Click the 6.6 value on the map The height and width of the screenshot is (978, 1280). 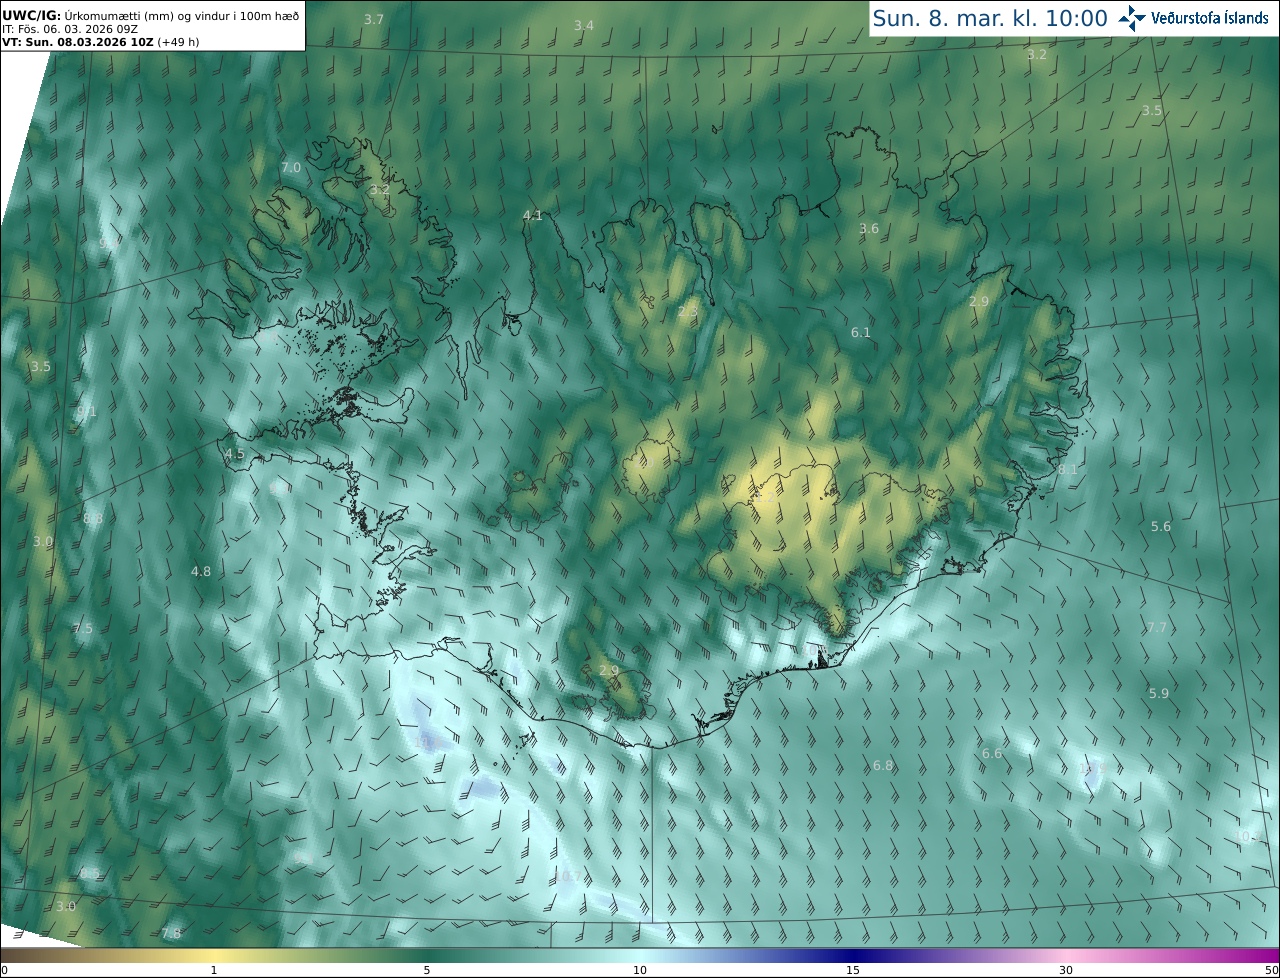point(992,754)
